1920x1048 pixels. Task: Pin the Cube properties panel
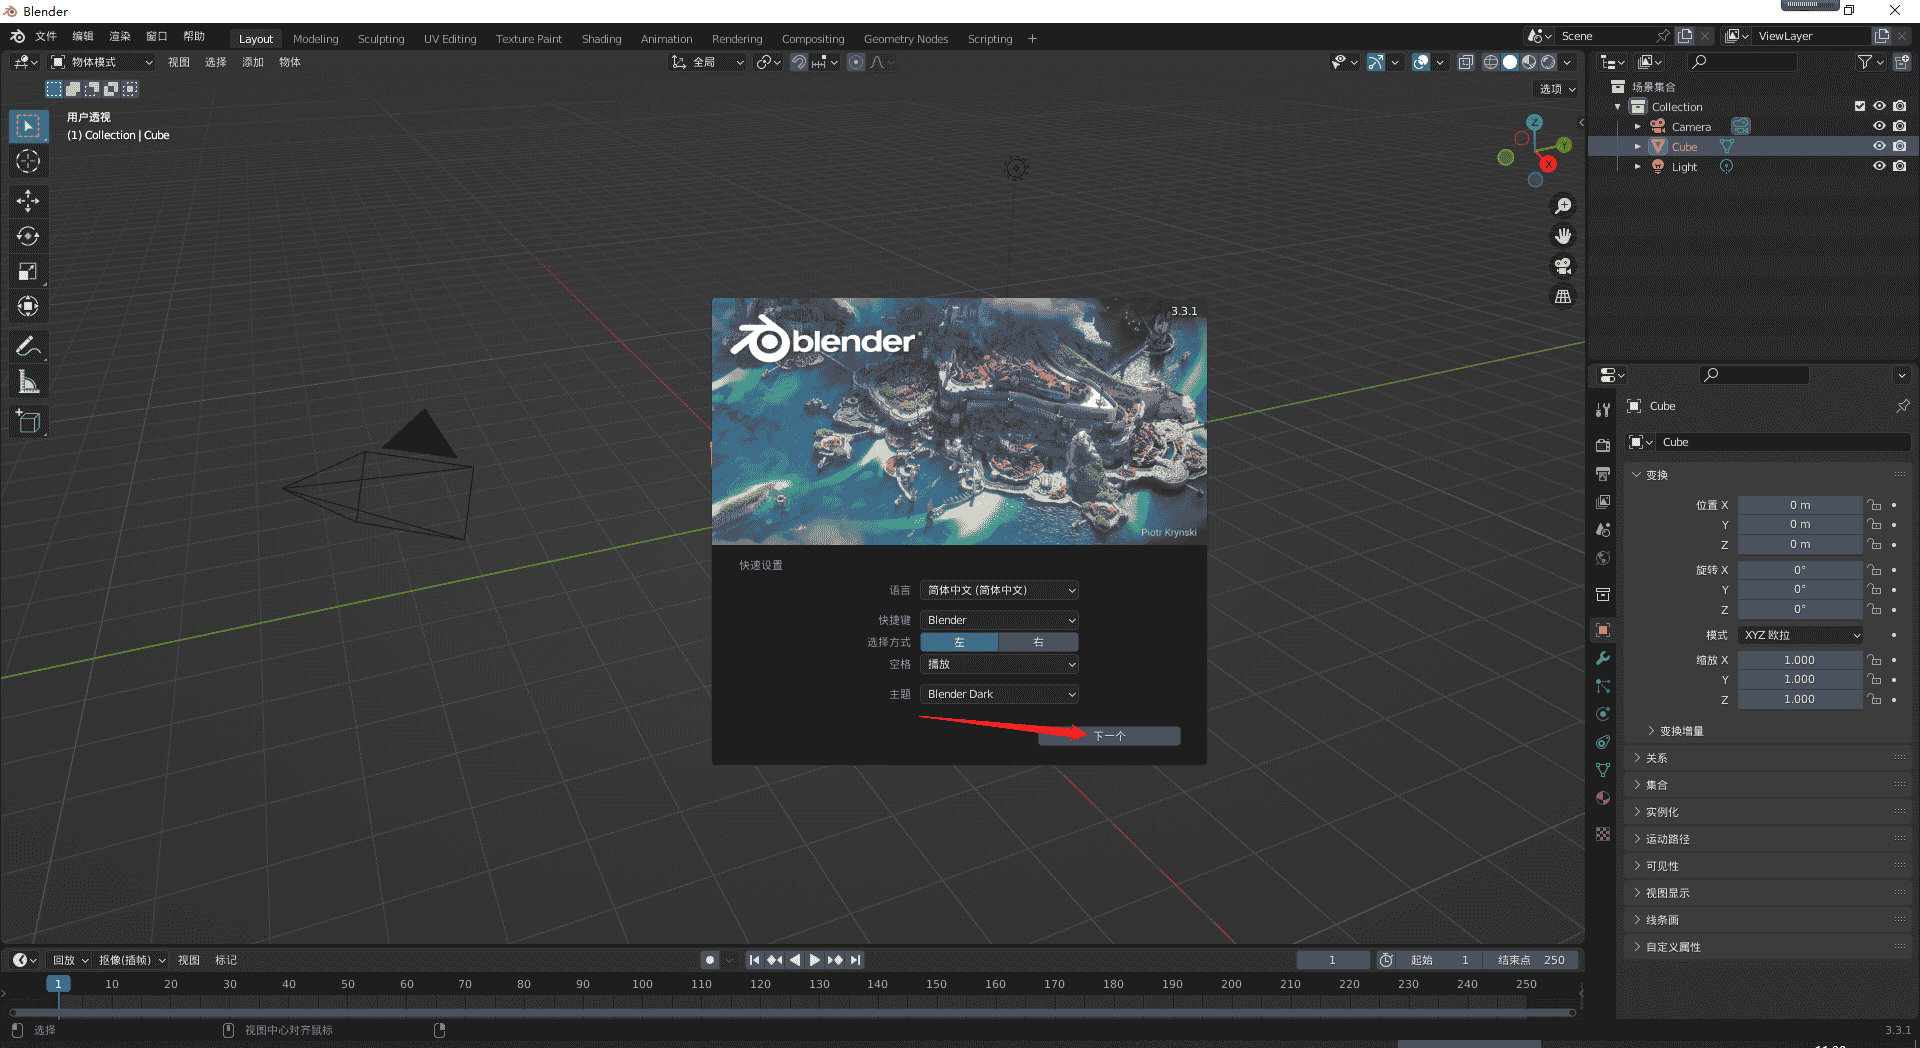point(1902,406)
